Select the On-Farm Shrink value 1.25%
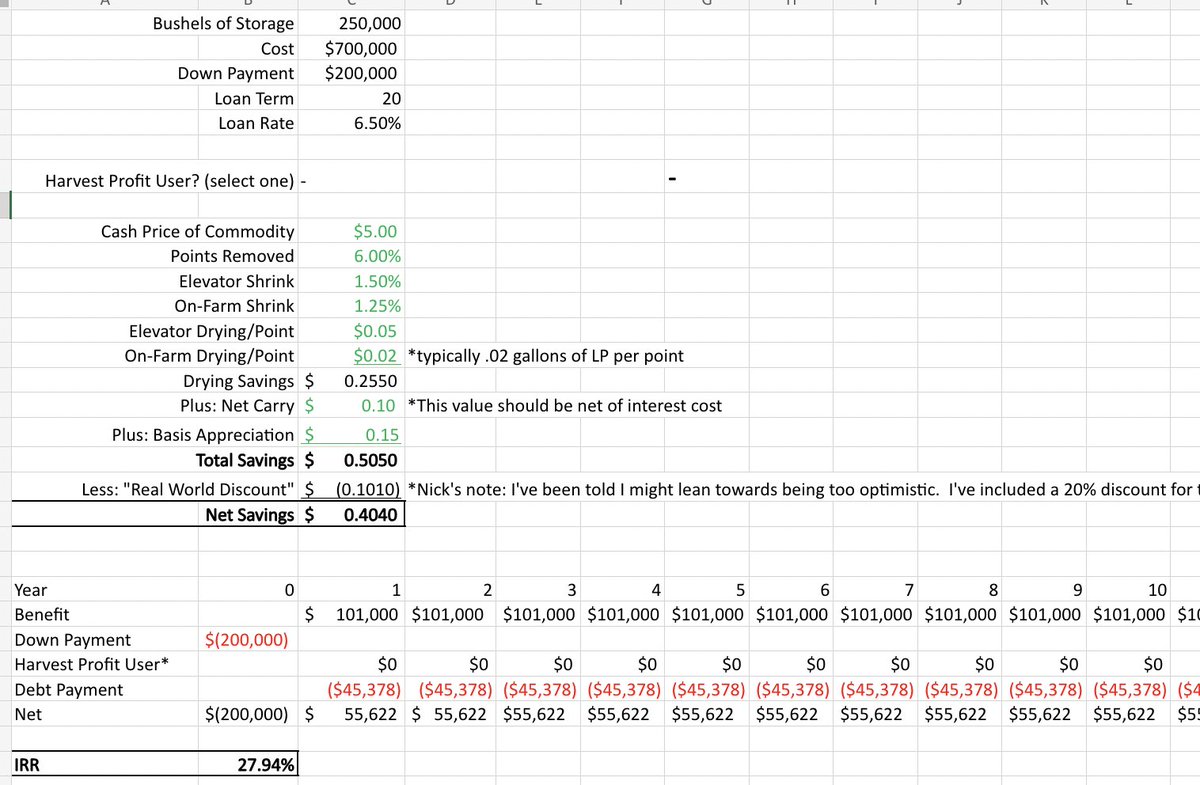 click(x=378, y=306)
